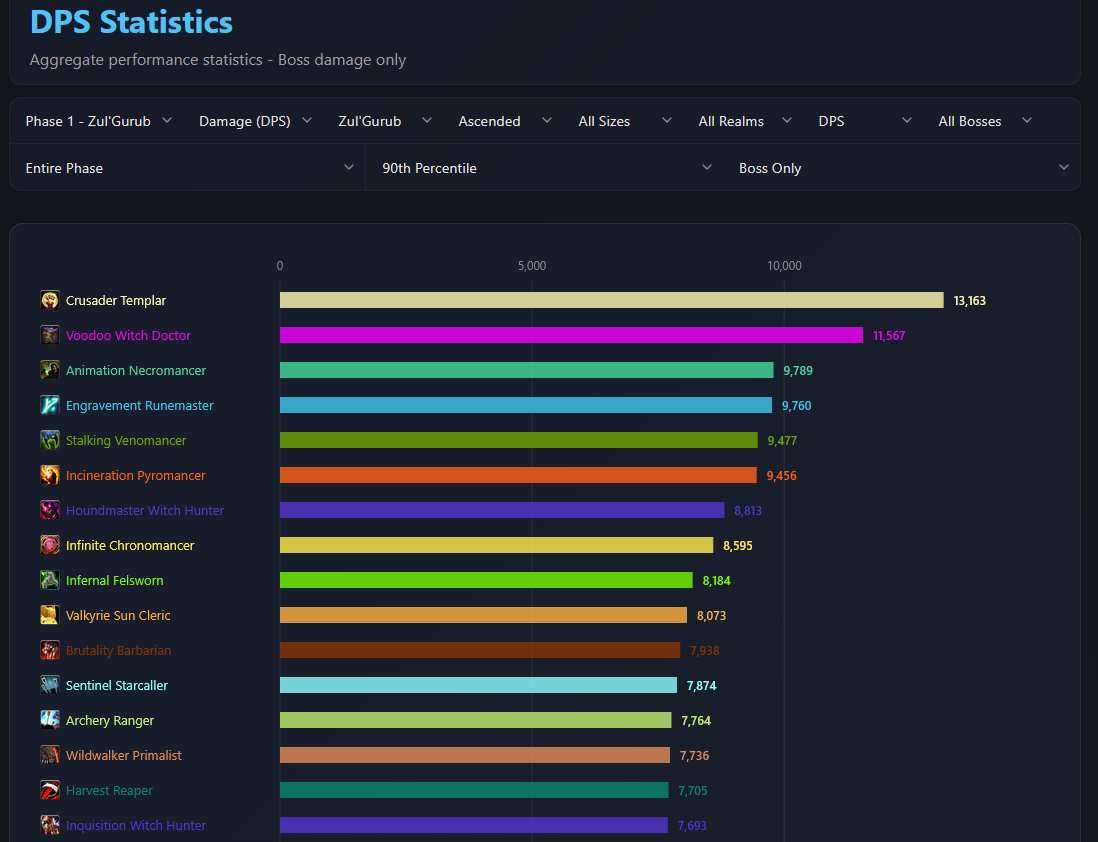Click the Sentinel Starcaller icon
The height and width of the screenshot is (842, 1098).
50,686
